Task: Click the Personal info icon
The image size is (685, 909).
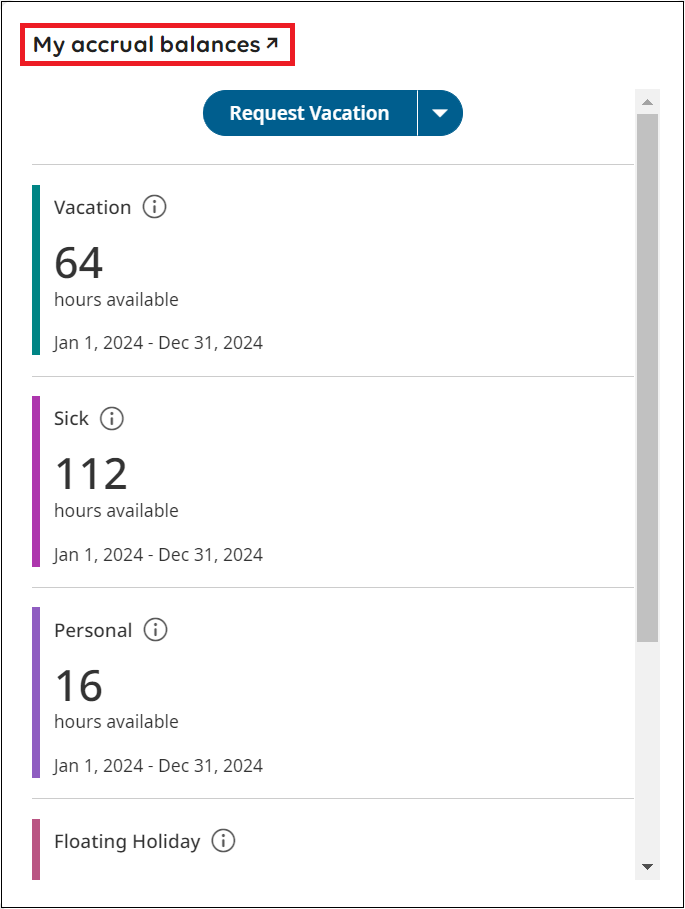Action: point(155,630)
